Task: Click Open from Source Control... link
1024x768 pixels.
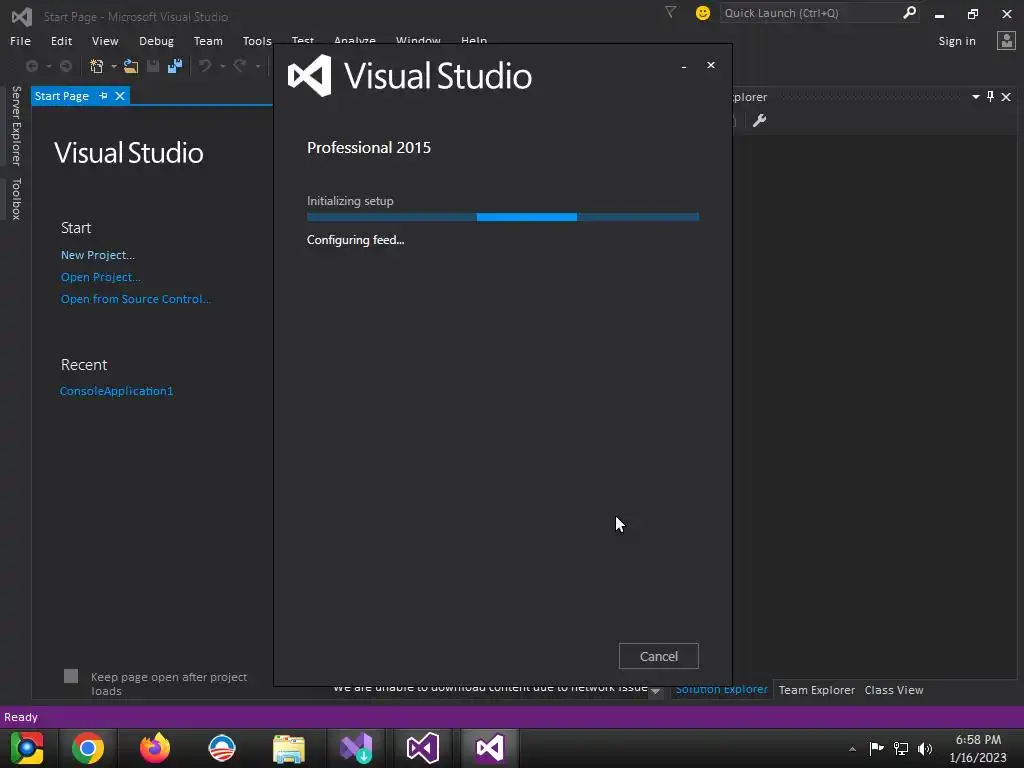Action: click(136, 298)
